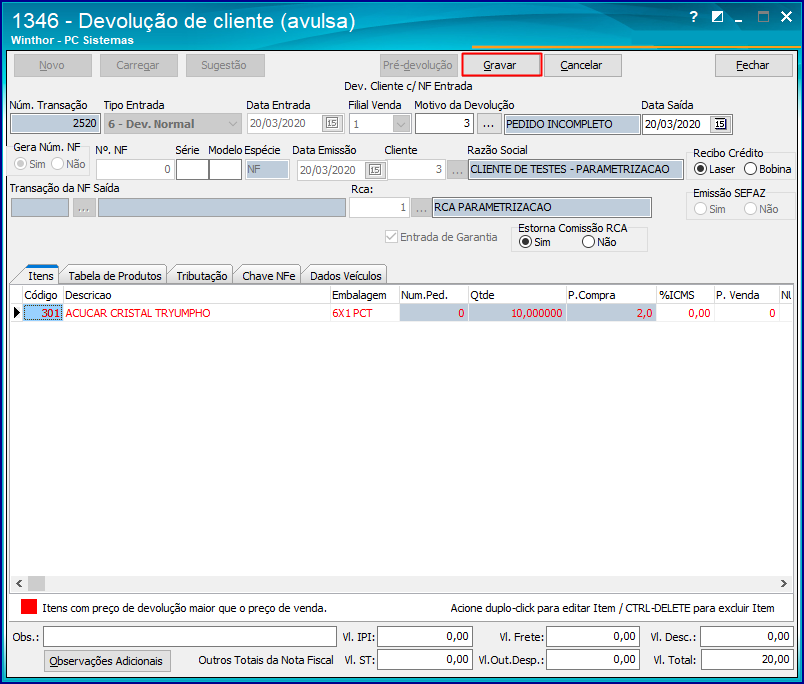Click the Novo button
The width and height of the screenshot is (804, 684).
click(x=53, y=65)
